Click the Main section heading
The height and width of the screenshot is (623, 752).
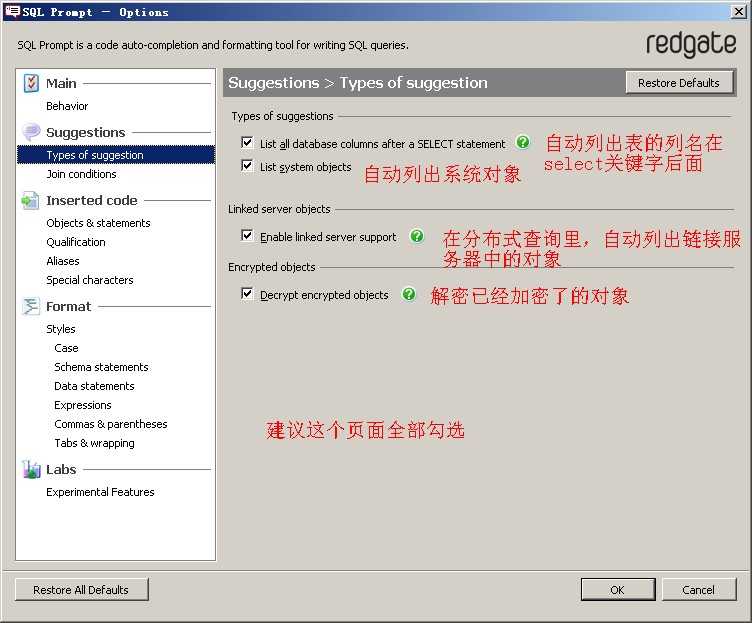pos(61,83)
